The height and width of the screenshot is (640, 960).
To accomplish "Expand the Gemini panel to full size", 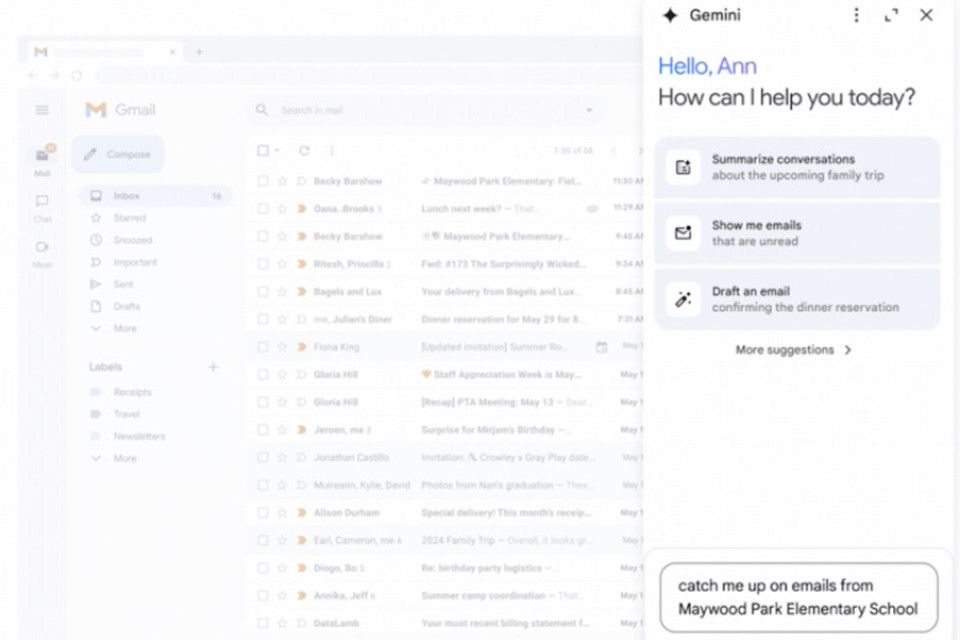I will (891, 15).
